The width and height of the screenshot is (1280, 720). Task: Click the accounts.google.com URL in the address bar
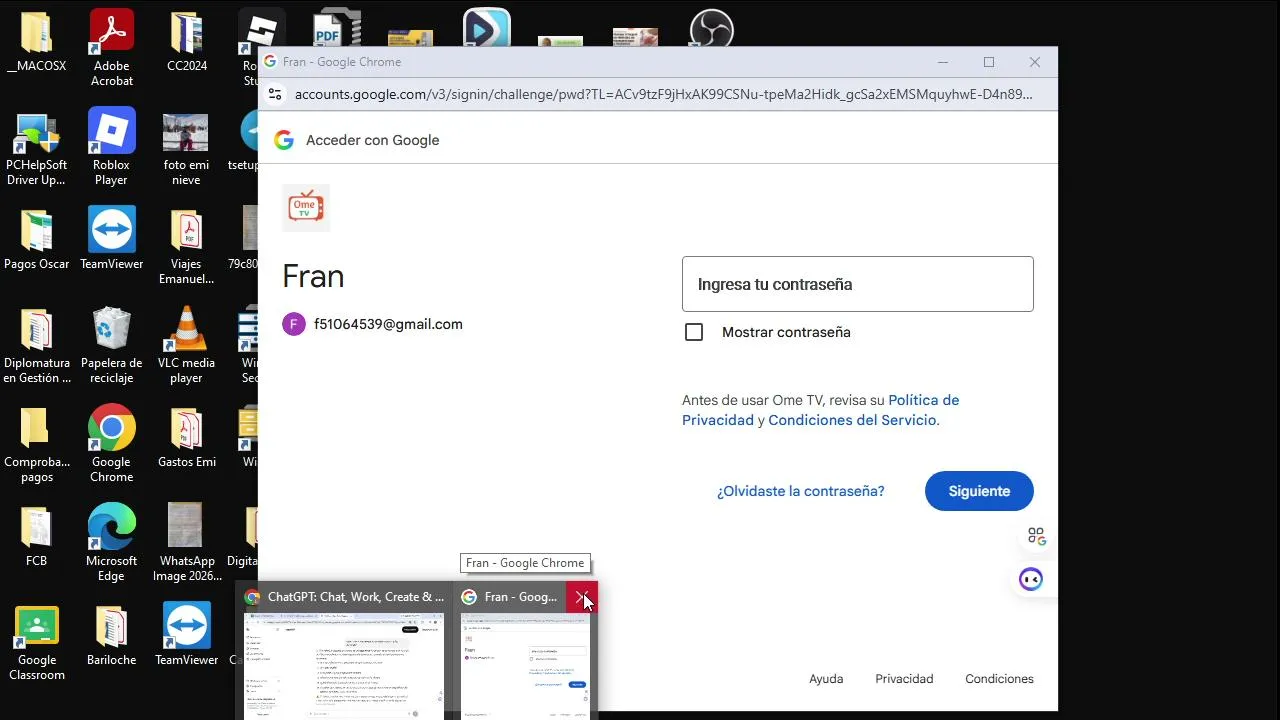(x=663, y=94)
